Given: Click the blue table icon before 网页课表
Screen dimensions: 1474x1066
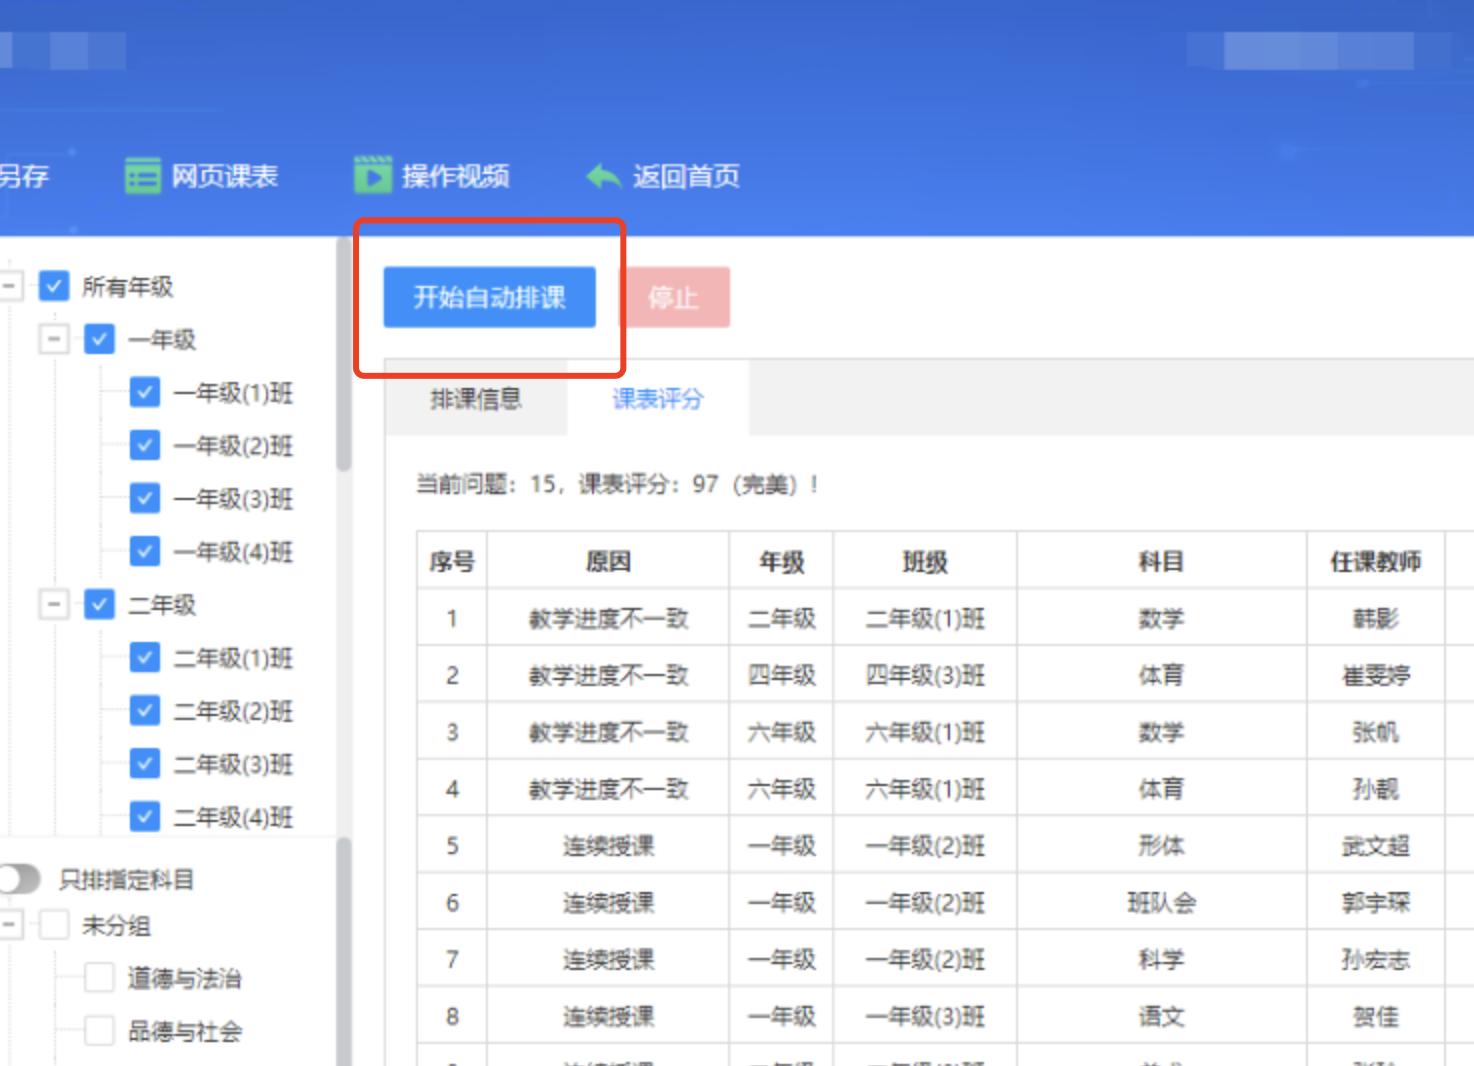Looking at the screenshot, I should point(142,176).
